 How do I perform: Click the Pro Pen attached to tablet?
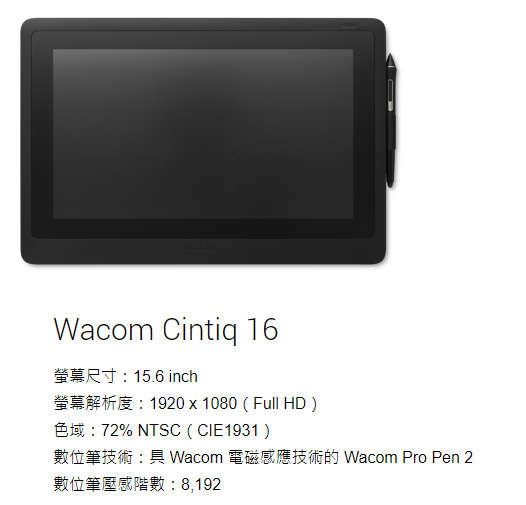tap(391, 120)
